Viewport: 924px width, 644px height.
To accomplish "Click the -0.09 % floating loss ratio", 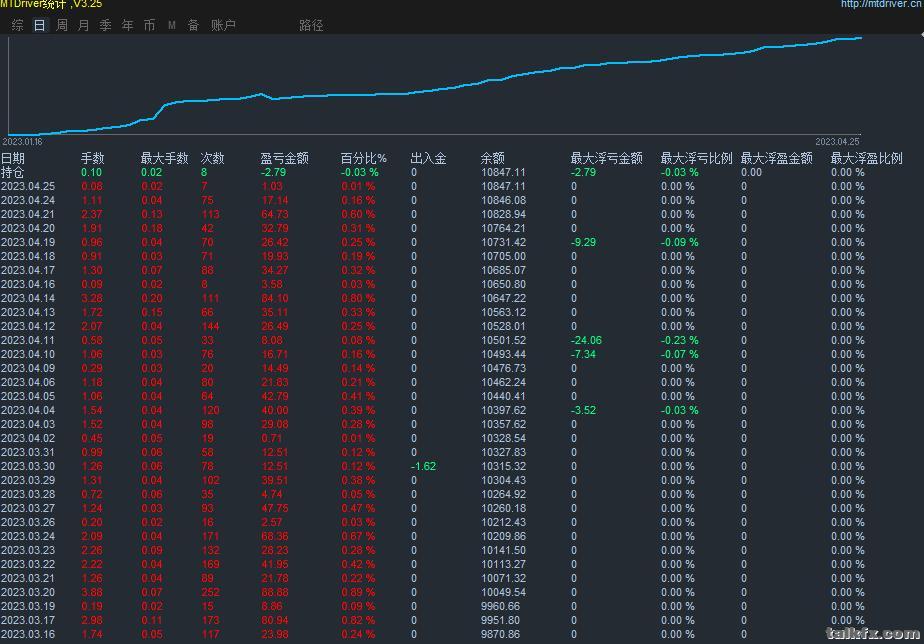I will (679, 243).
